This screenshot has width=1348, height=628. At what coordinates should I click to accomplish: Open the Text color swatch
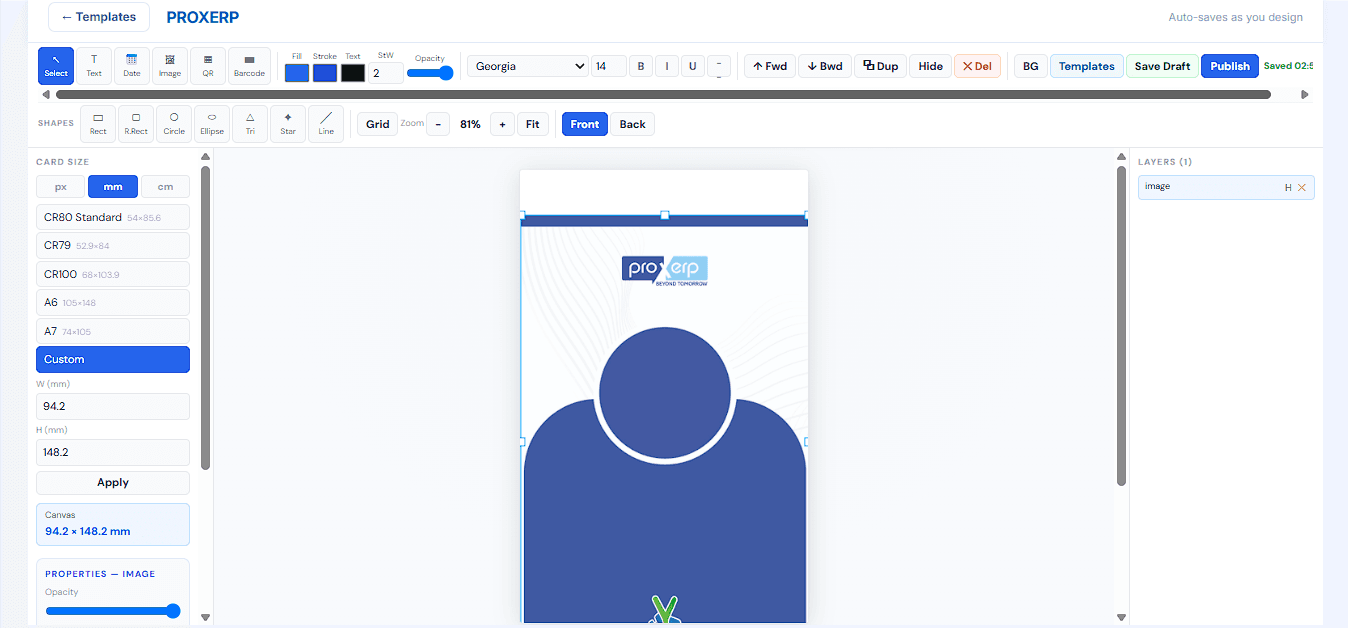pos(353,73)
